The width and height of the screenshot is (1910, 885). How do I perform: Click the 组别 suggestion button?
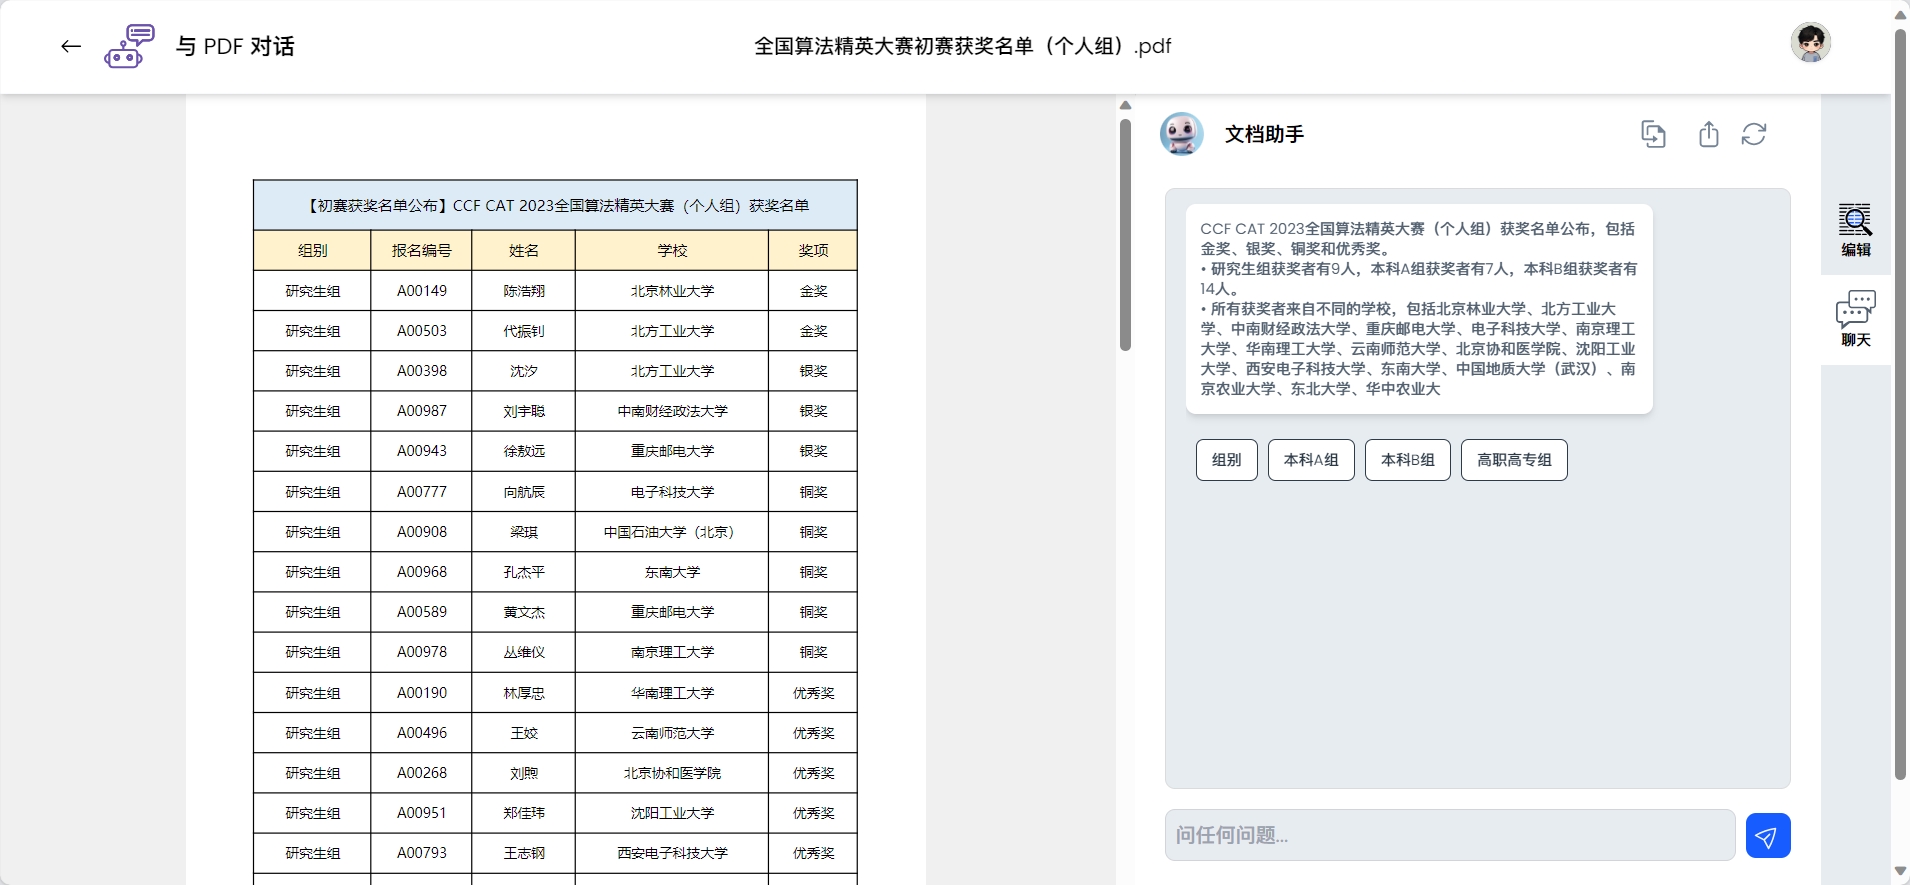click(x=1226, y=460)
